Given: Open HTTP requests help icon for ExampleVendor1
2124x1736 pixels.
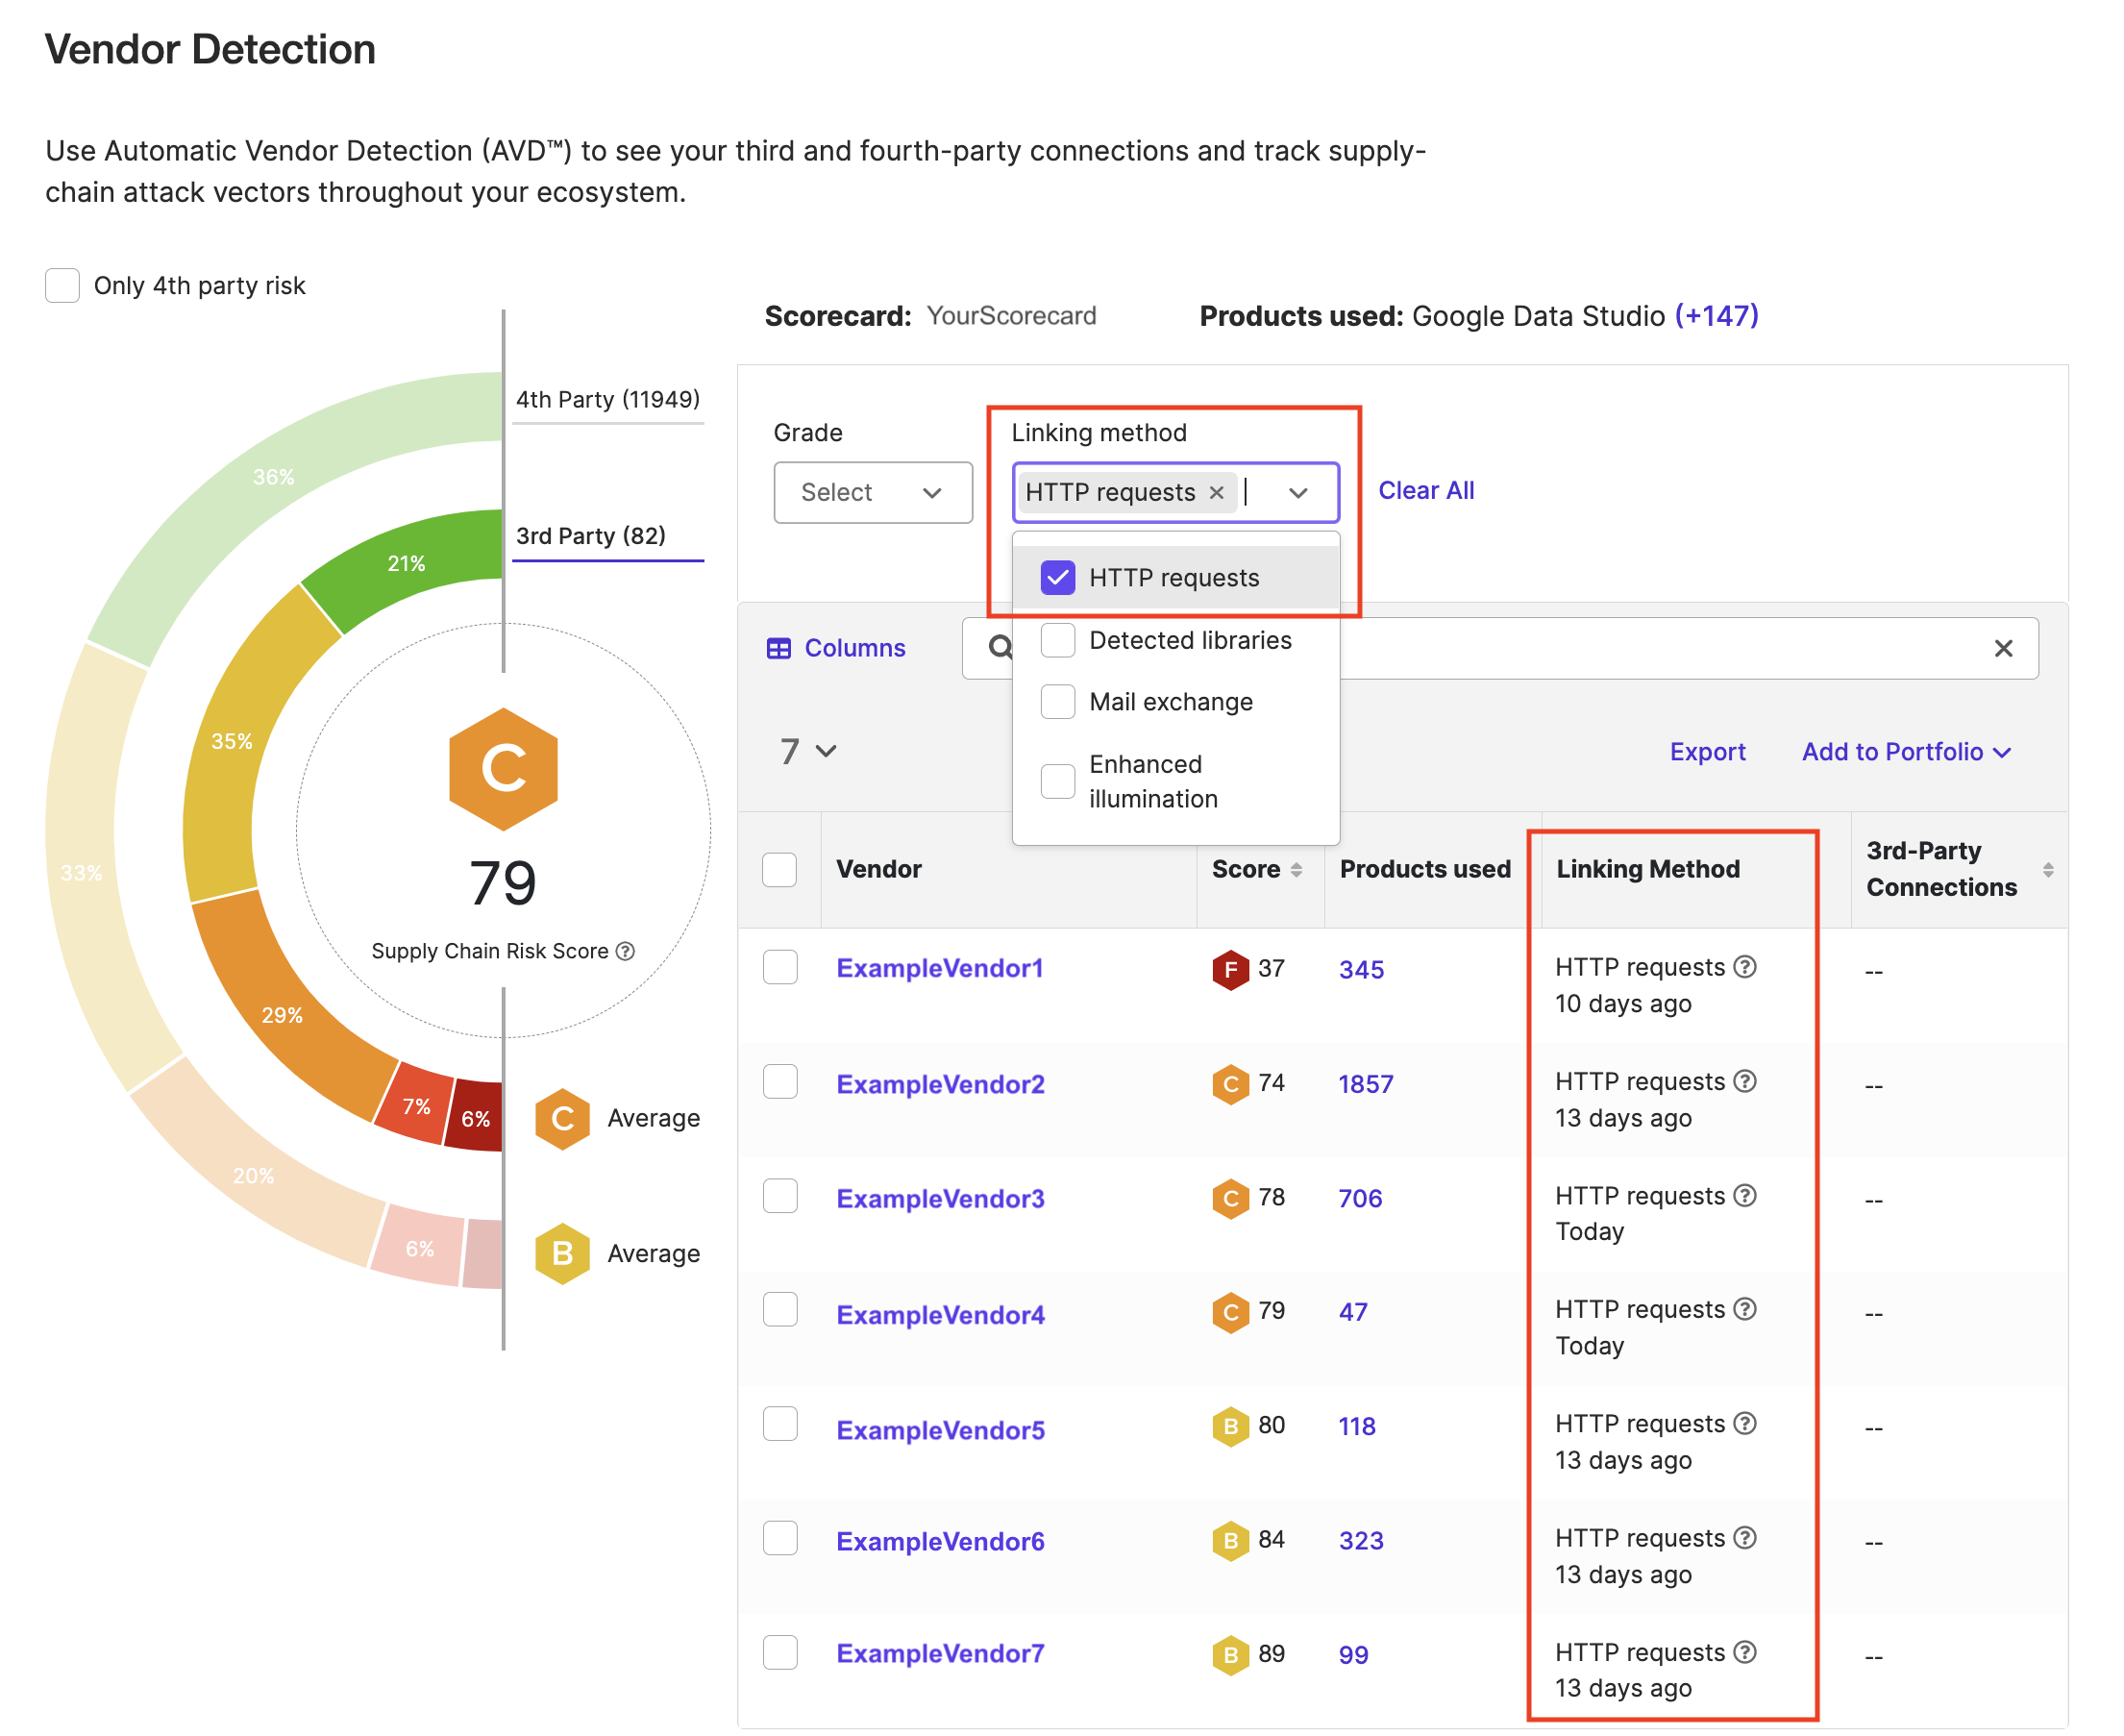Looking at the screenshot, I should click(1744, 966).
